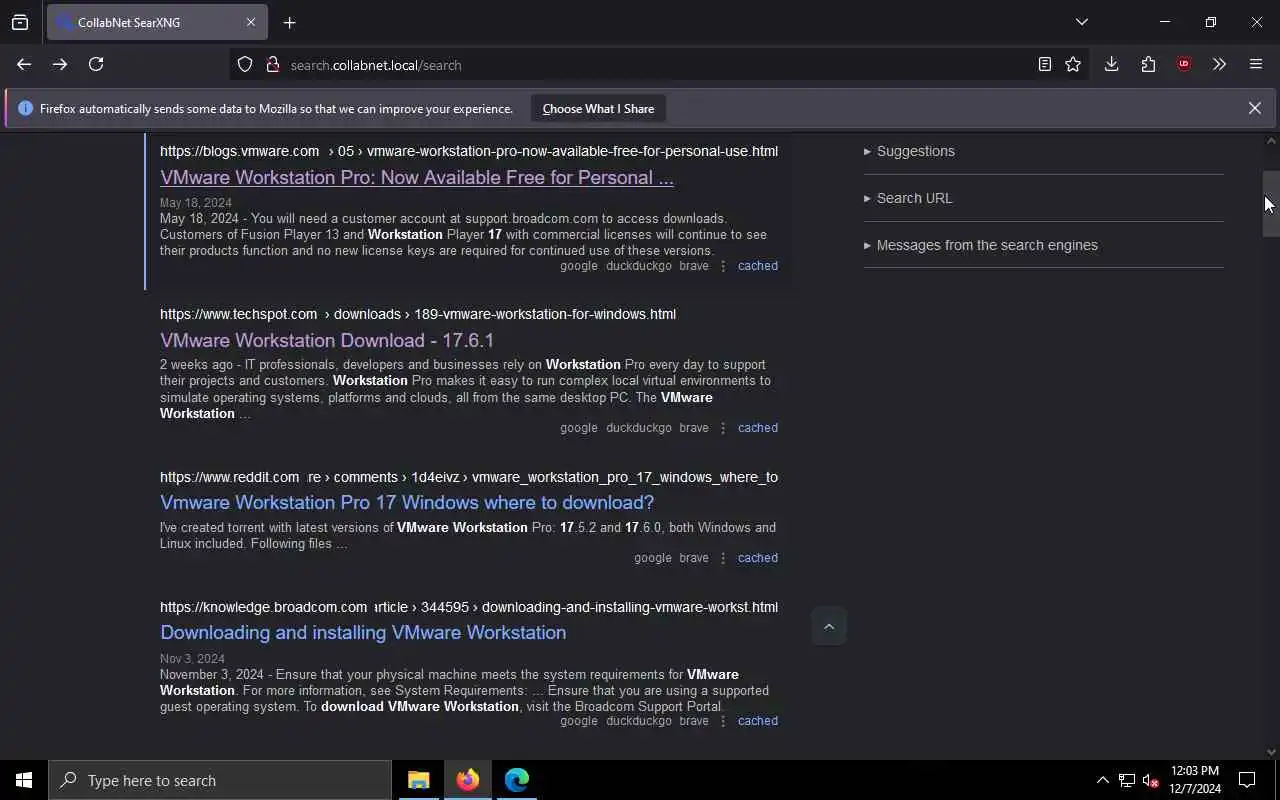Open the Windows notification center
Viewport: 1280px width, 800px height.
[1247, 780]
